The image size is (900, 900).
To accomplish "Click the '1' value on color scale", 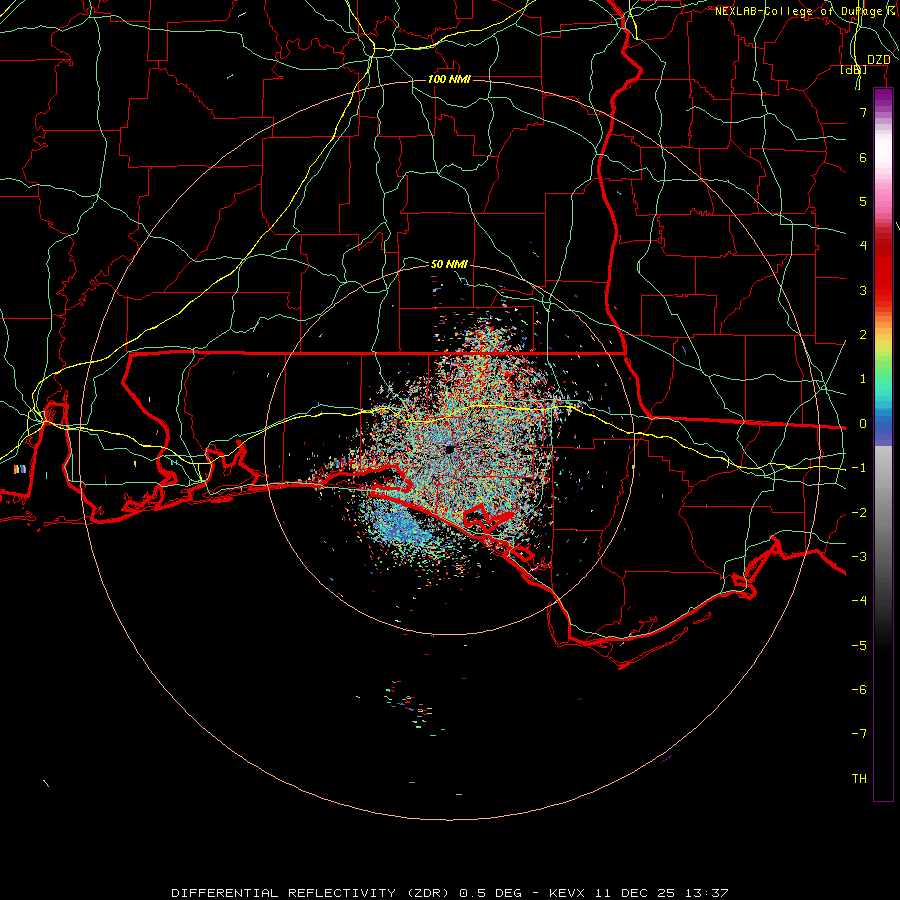I will [x=863, y=379].
